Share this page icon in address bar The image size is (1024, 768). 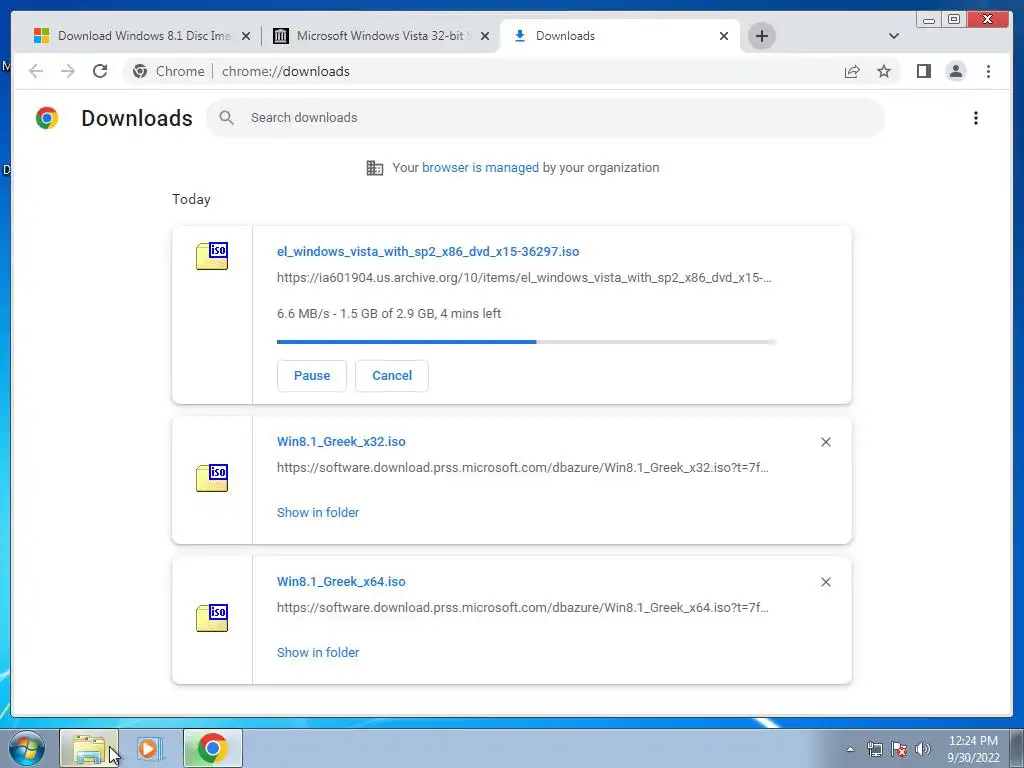pyautogui.click(x=852, y=71)
